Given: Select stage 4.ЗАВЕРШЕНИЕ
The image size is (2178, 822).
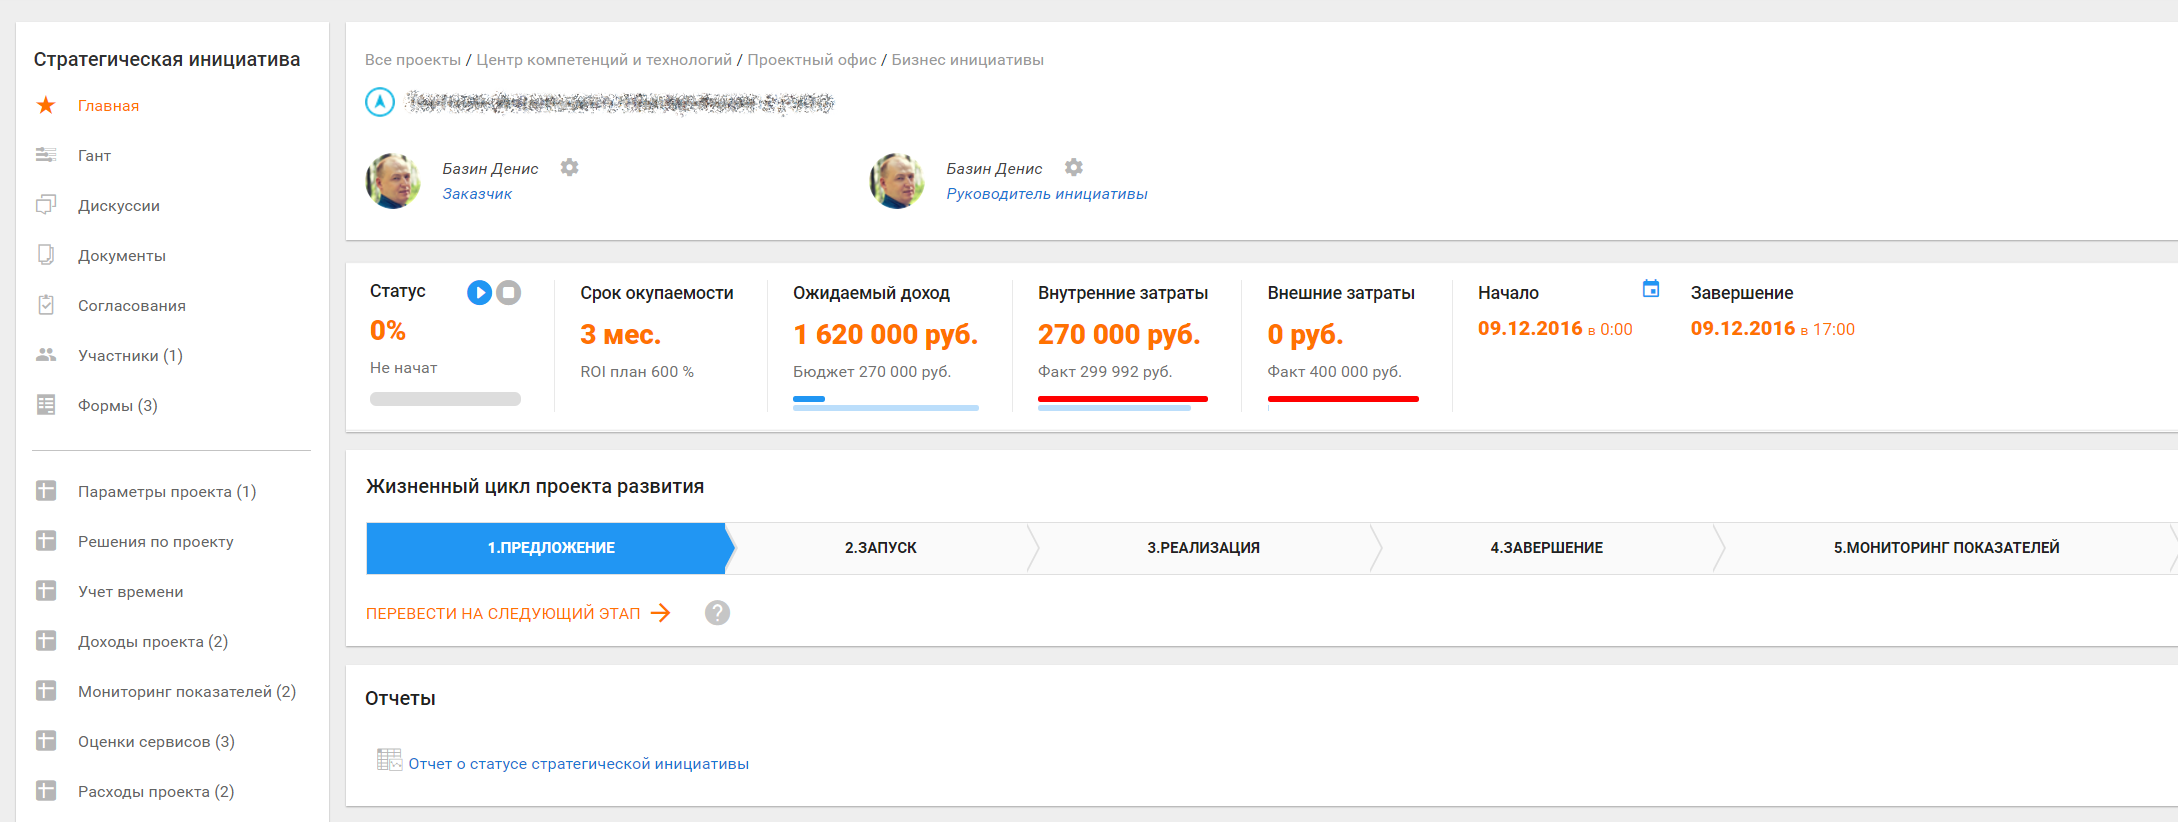Looking at the screenshot, I should pyautogui.click(x=1546, y=548).
